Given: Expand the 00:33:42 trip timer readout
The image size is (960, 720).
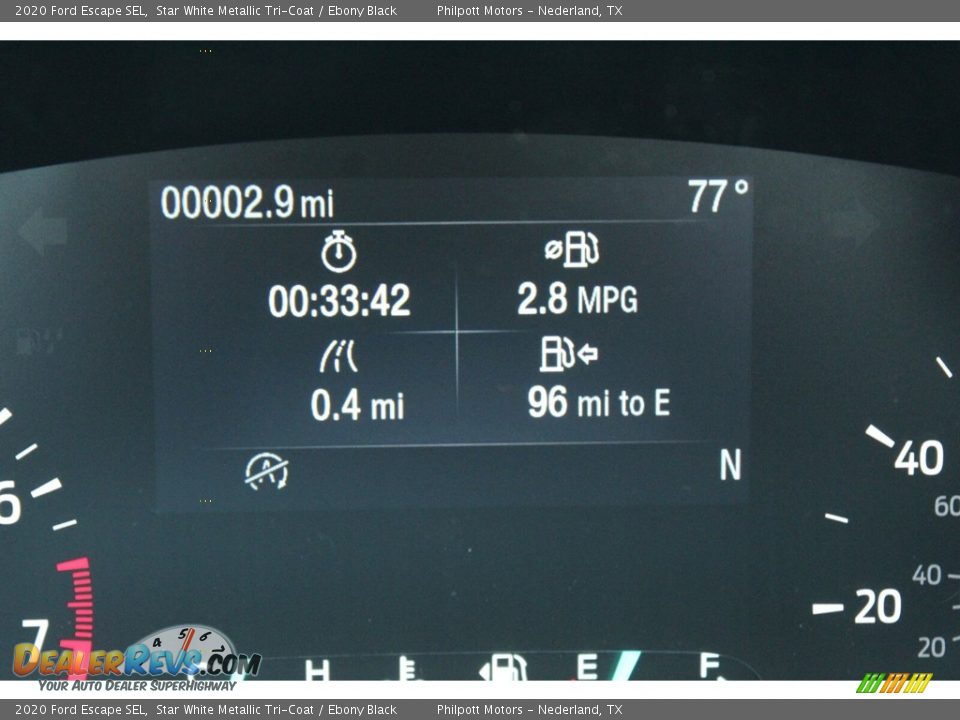Looking at the screenshot, I should [344, 300].
